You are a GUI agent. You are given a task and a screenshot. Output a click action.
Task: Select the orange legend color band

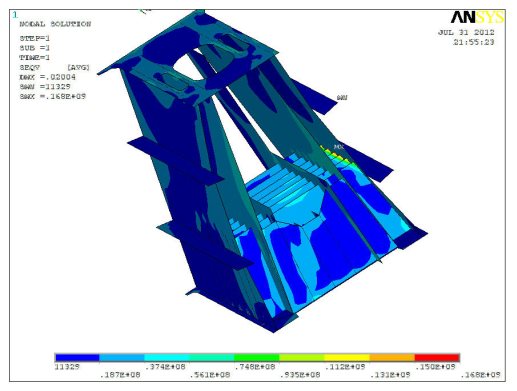click(x=392, y=358)
